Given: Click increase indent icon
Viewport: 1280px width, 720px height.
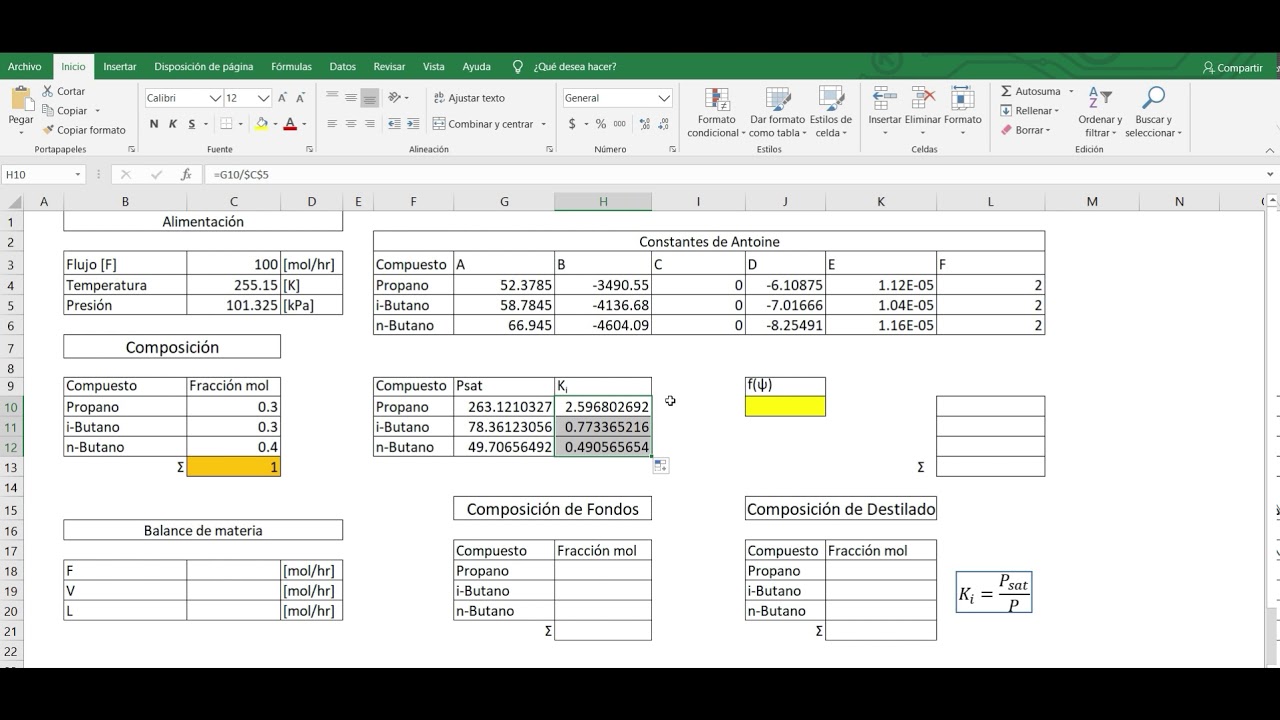Looking at the screenshot, I should tap(414, 124).
